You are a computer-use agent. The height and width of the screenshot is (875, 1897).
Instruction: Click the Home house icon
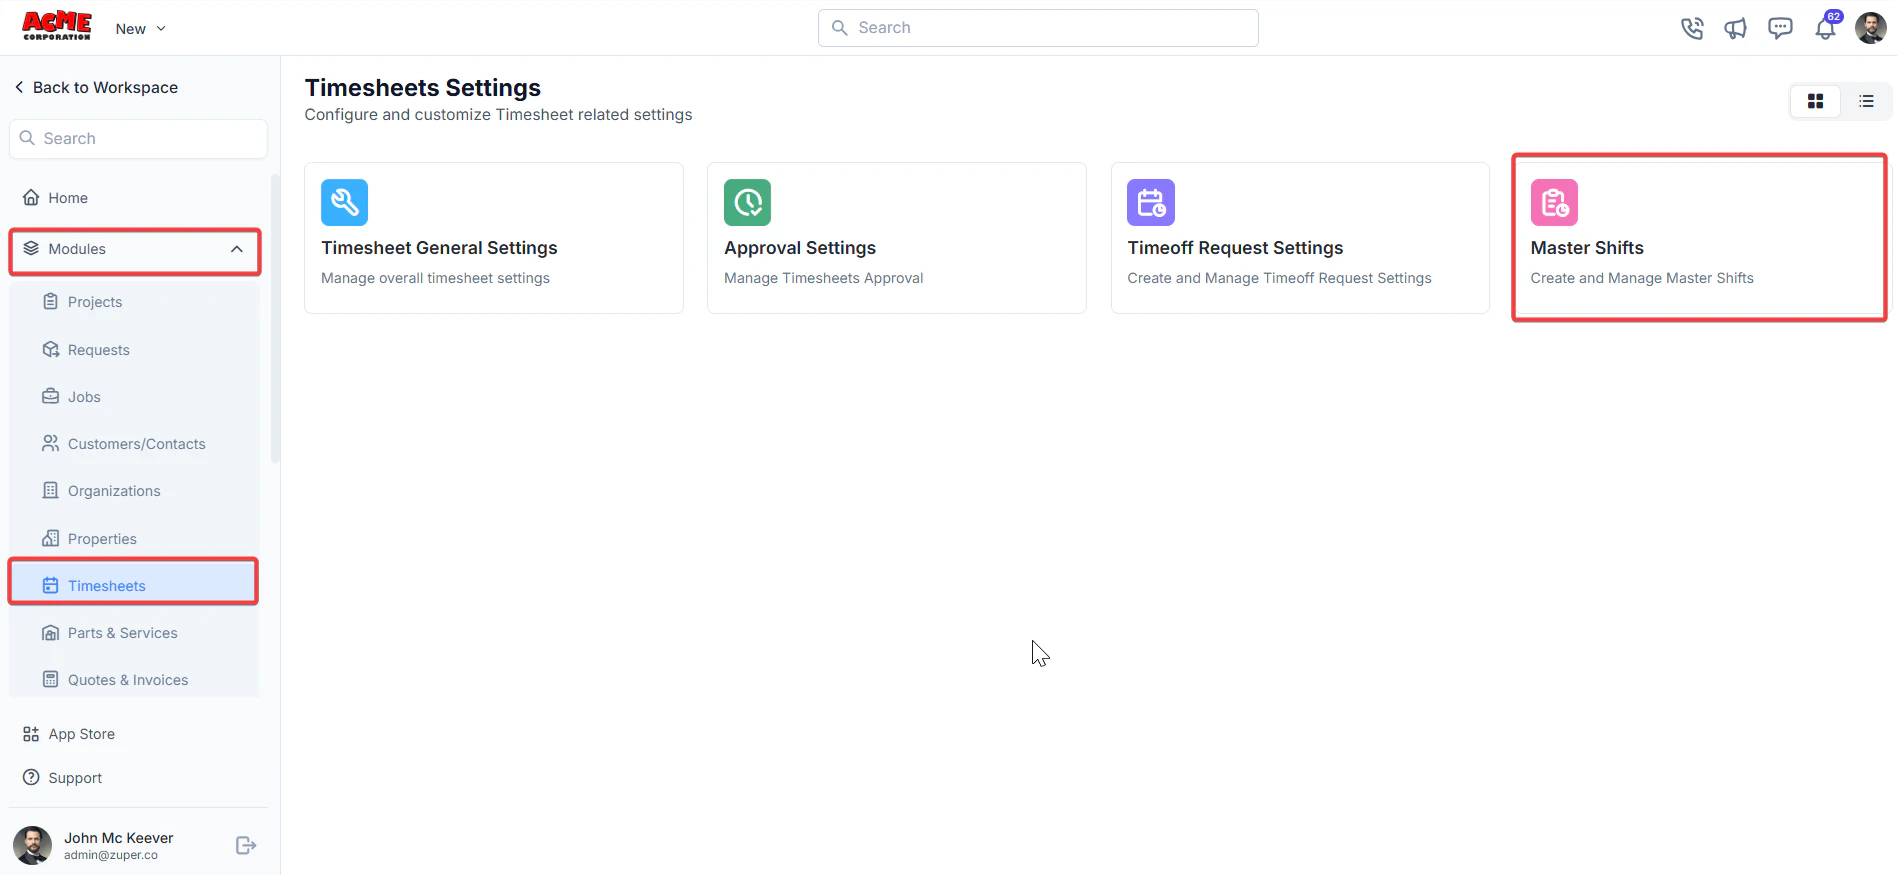(x=32, y=197)
